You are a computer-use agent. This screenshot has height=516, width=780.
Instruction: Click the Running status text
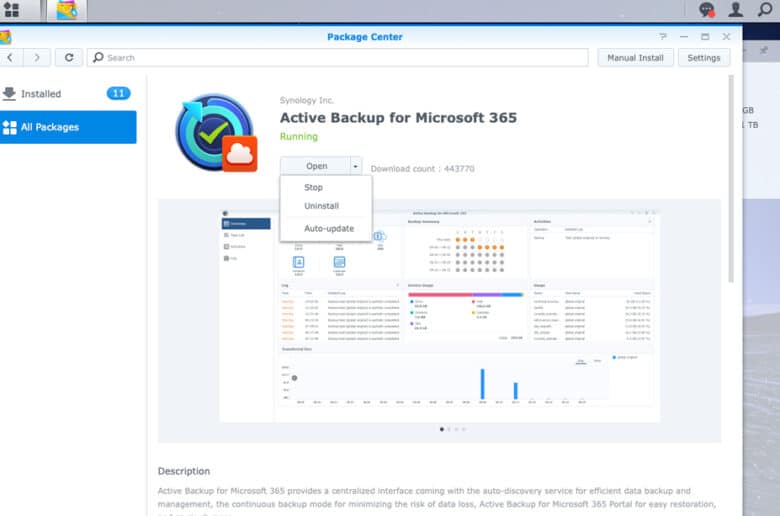click(x=298, y=137)
